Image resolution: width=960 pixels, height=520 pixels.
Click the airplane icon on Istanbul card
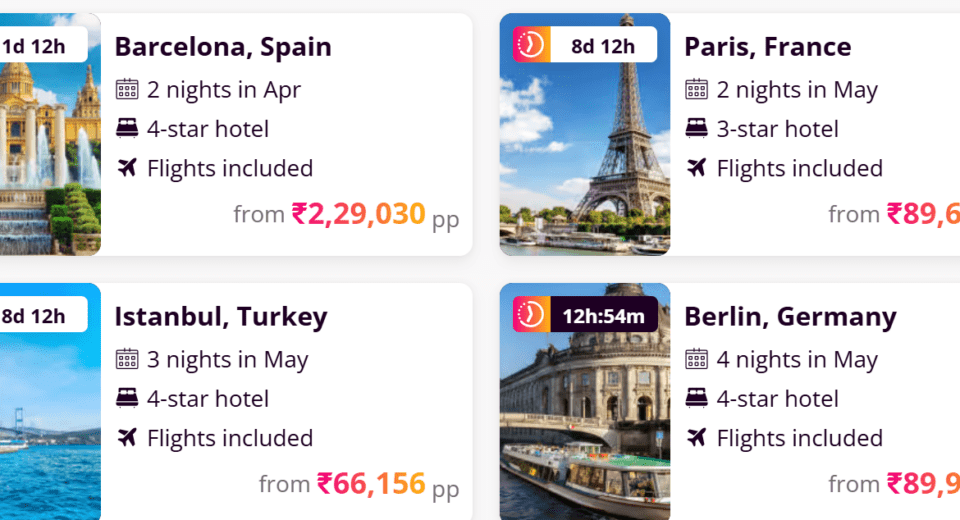pyautogui.click(x=127, y=438)
